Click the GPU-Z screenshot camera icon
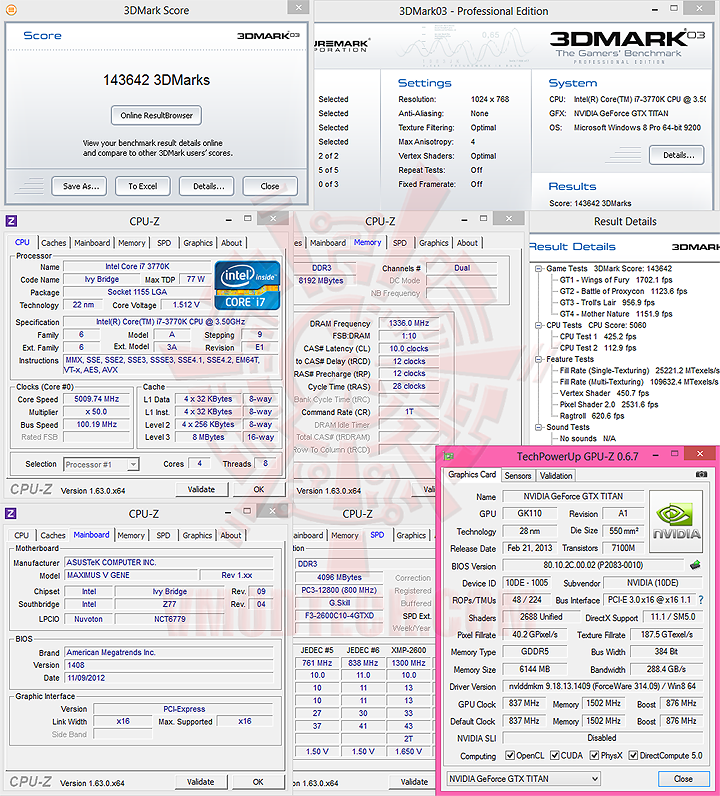 pos(701,474)
